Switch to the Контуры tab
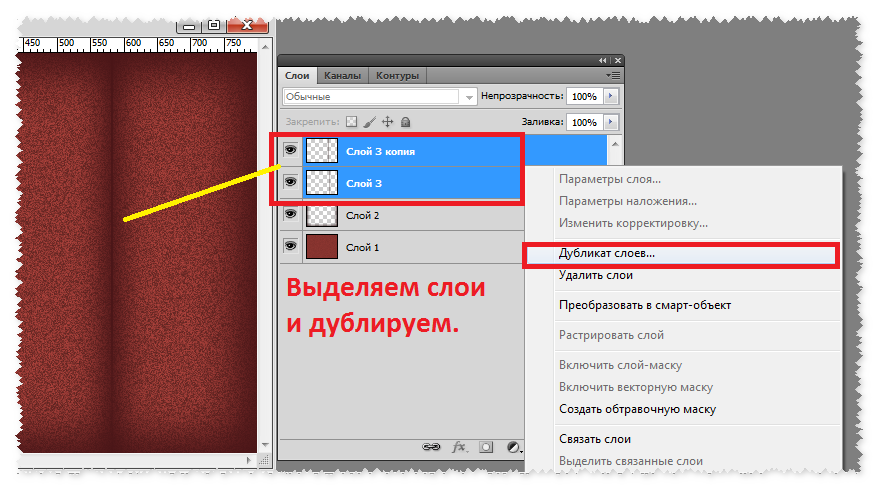 (397, 75)
